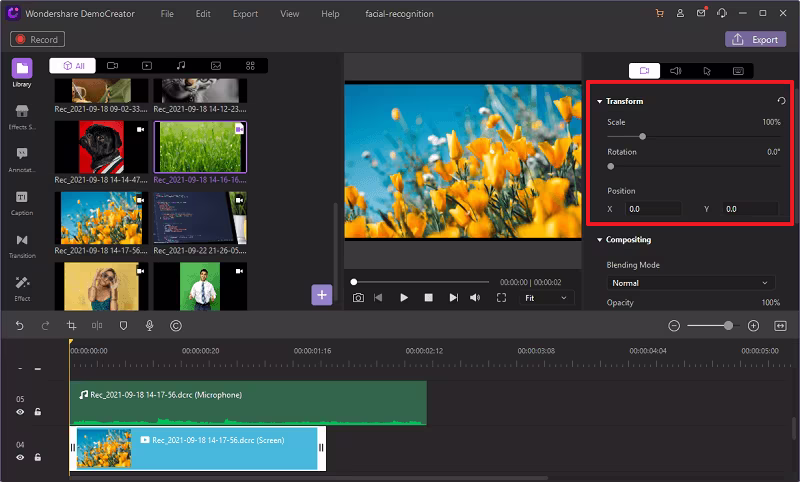Click the timeline zoom slider handle
This screenshot has height=482, width=800.
[729, 325]
